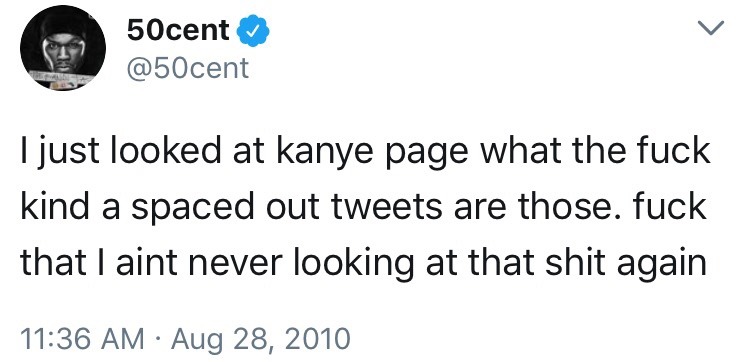Open 50cent's profile picture
This screenshot has width=750, height=362.
pyautogui.click(x=63, y=47)
